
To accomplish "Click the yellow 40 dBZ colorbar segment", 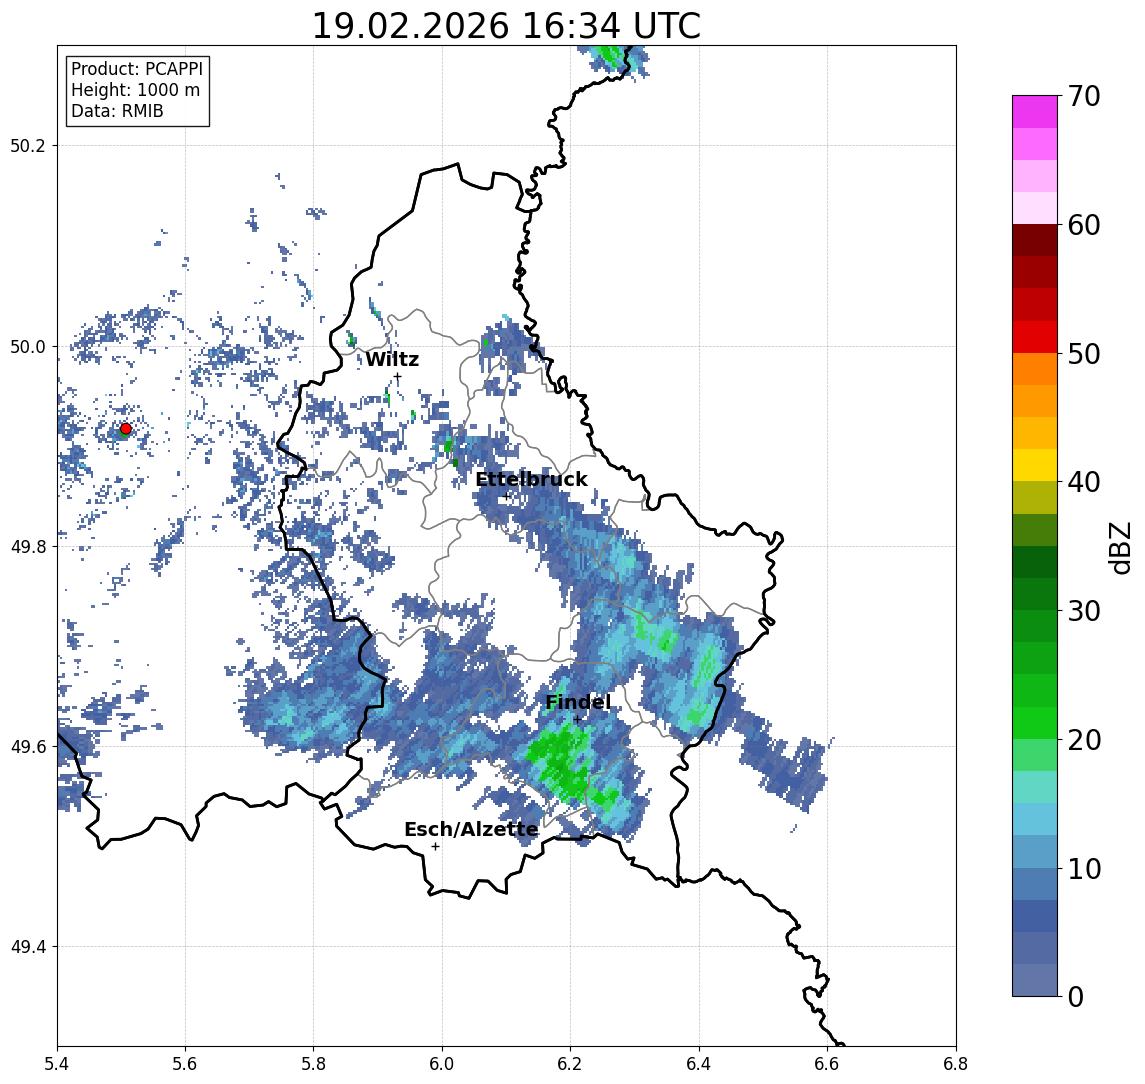I will pyautogui.click(x=1035, y=465).
